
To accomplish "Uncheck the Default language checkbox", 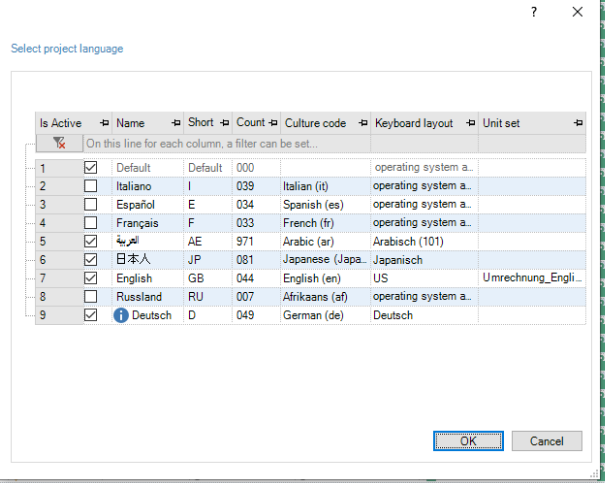I will tap(90, 168).
